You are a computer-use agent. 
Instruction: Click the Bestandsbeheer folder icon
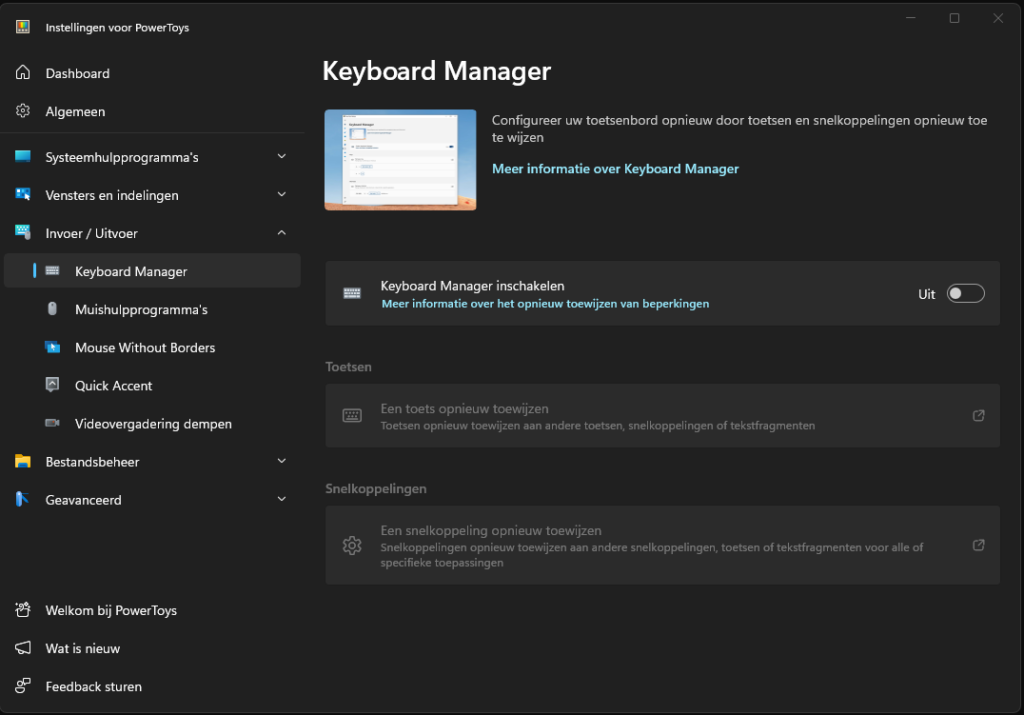23,461
